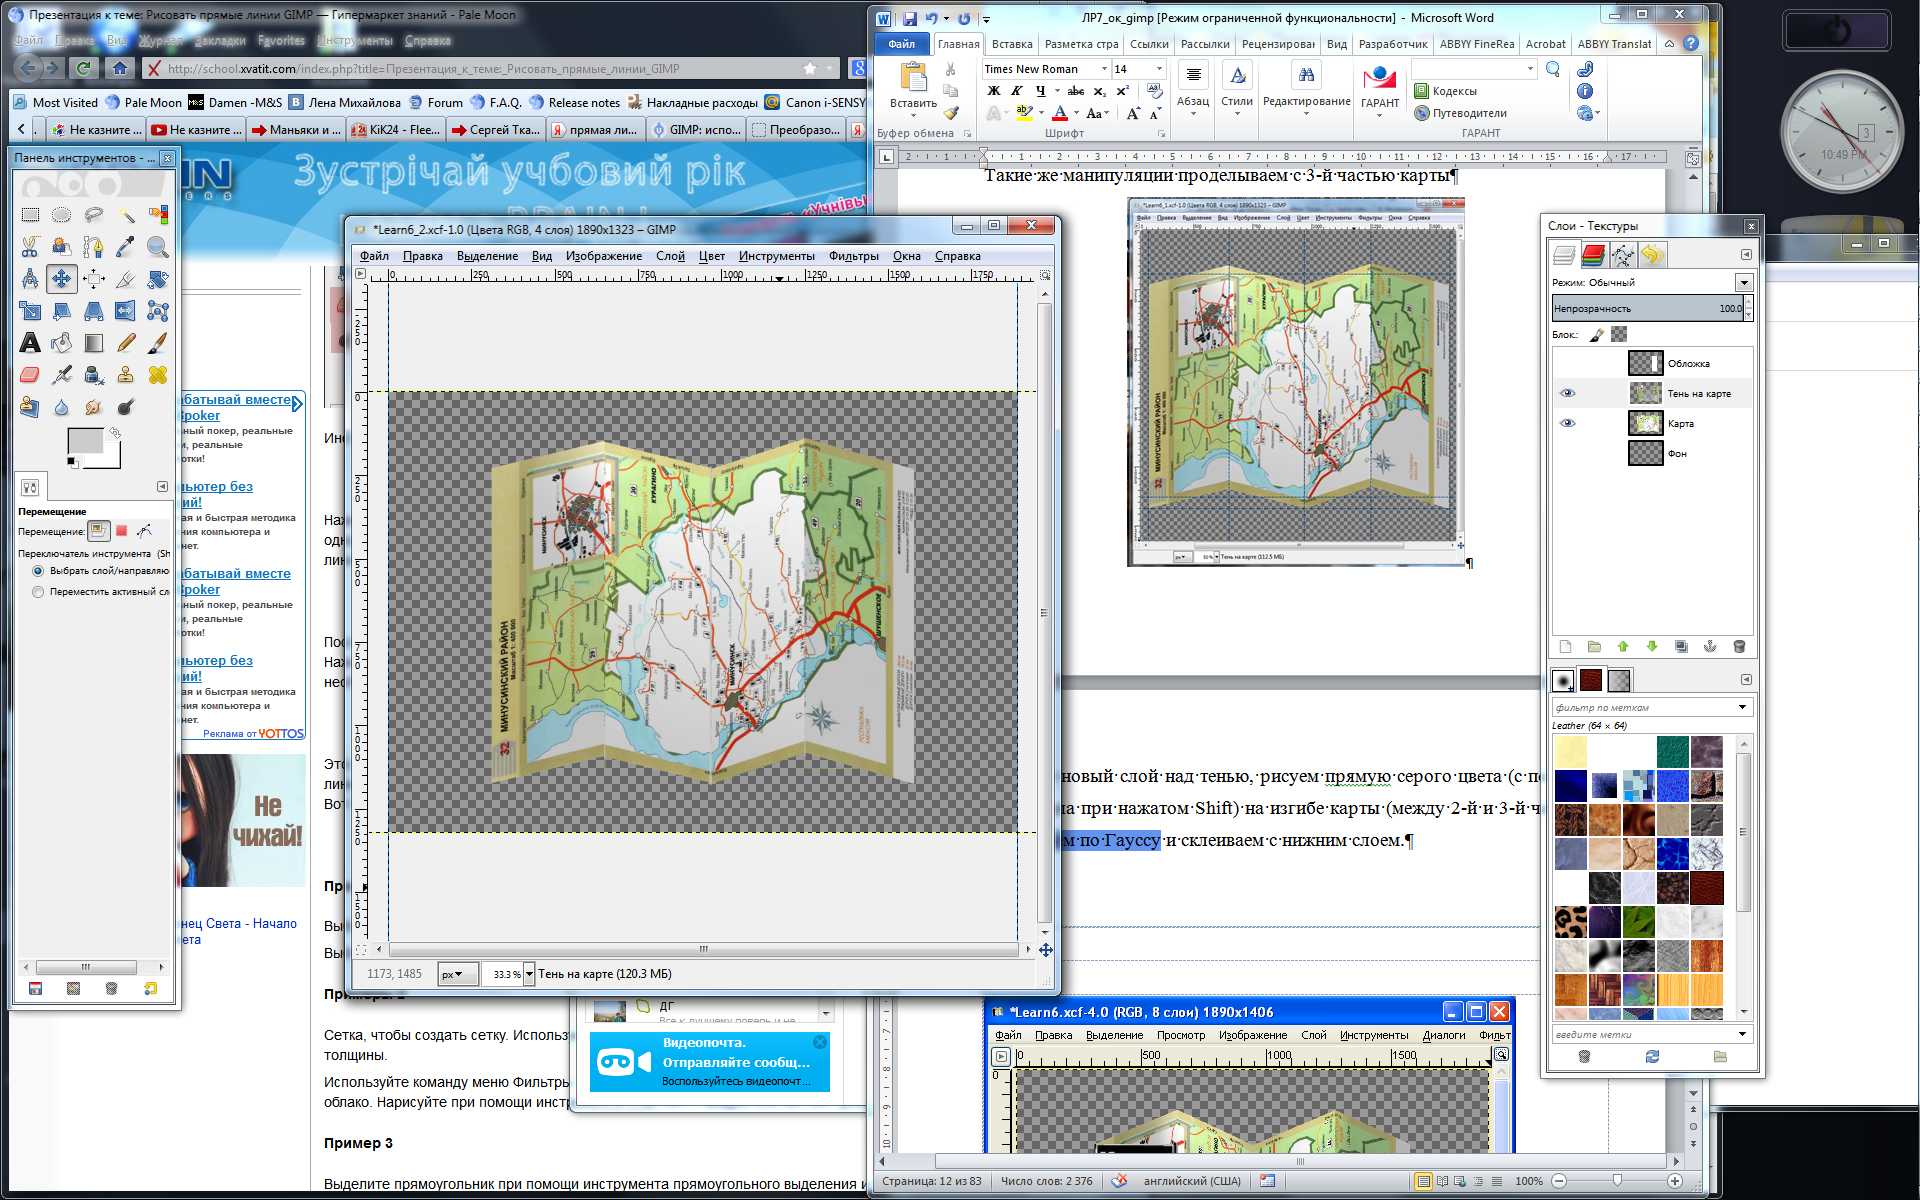Activate the Move tool in toolbox

62,279
